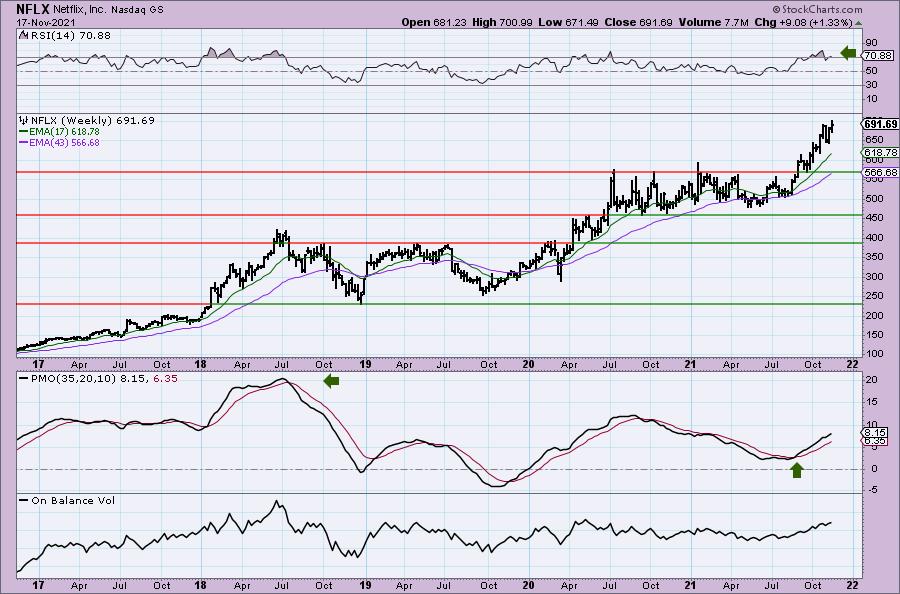
Task: Click the On Balance Vol legend text
Action: pos(73,500)
